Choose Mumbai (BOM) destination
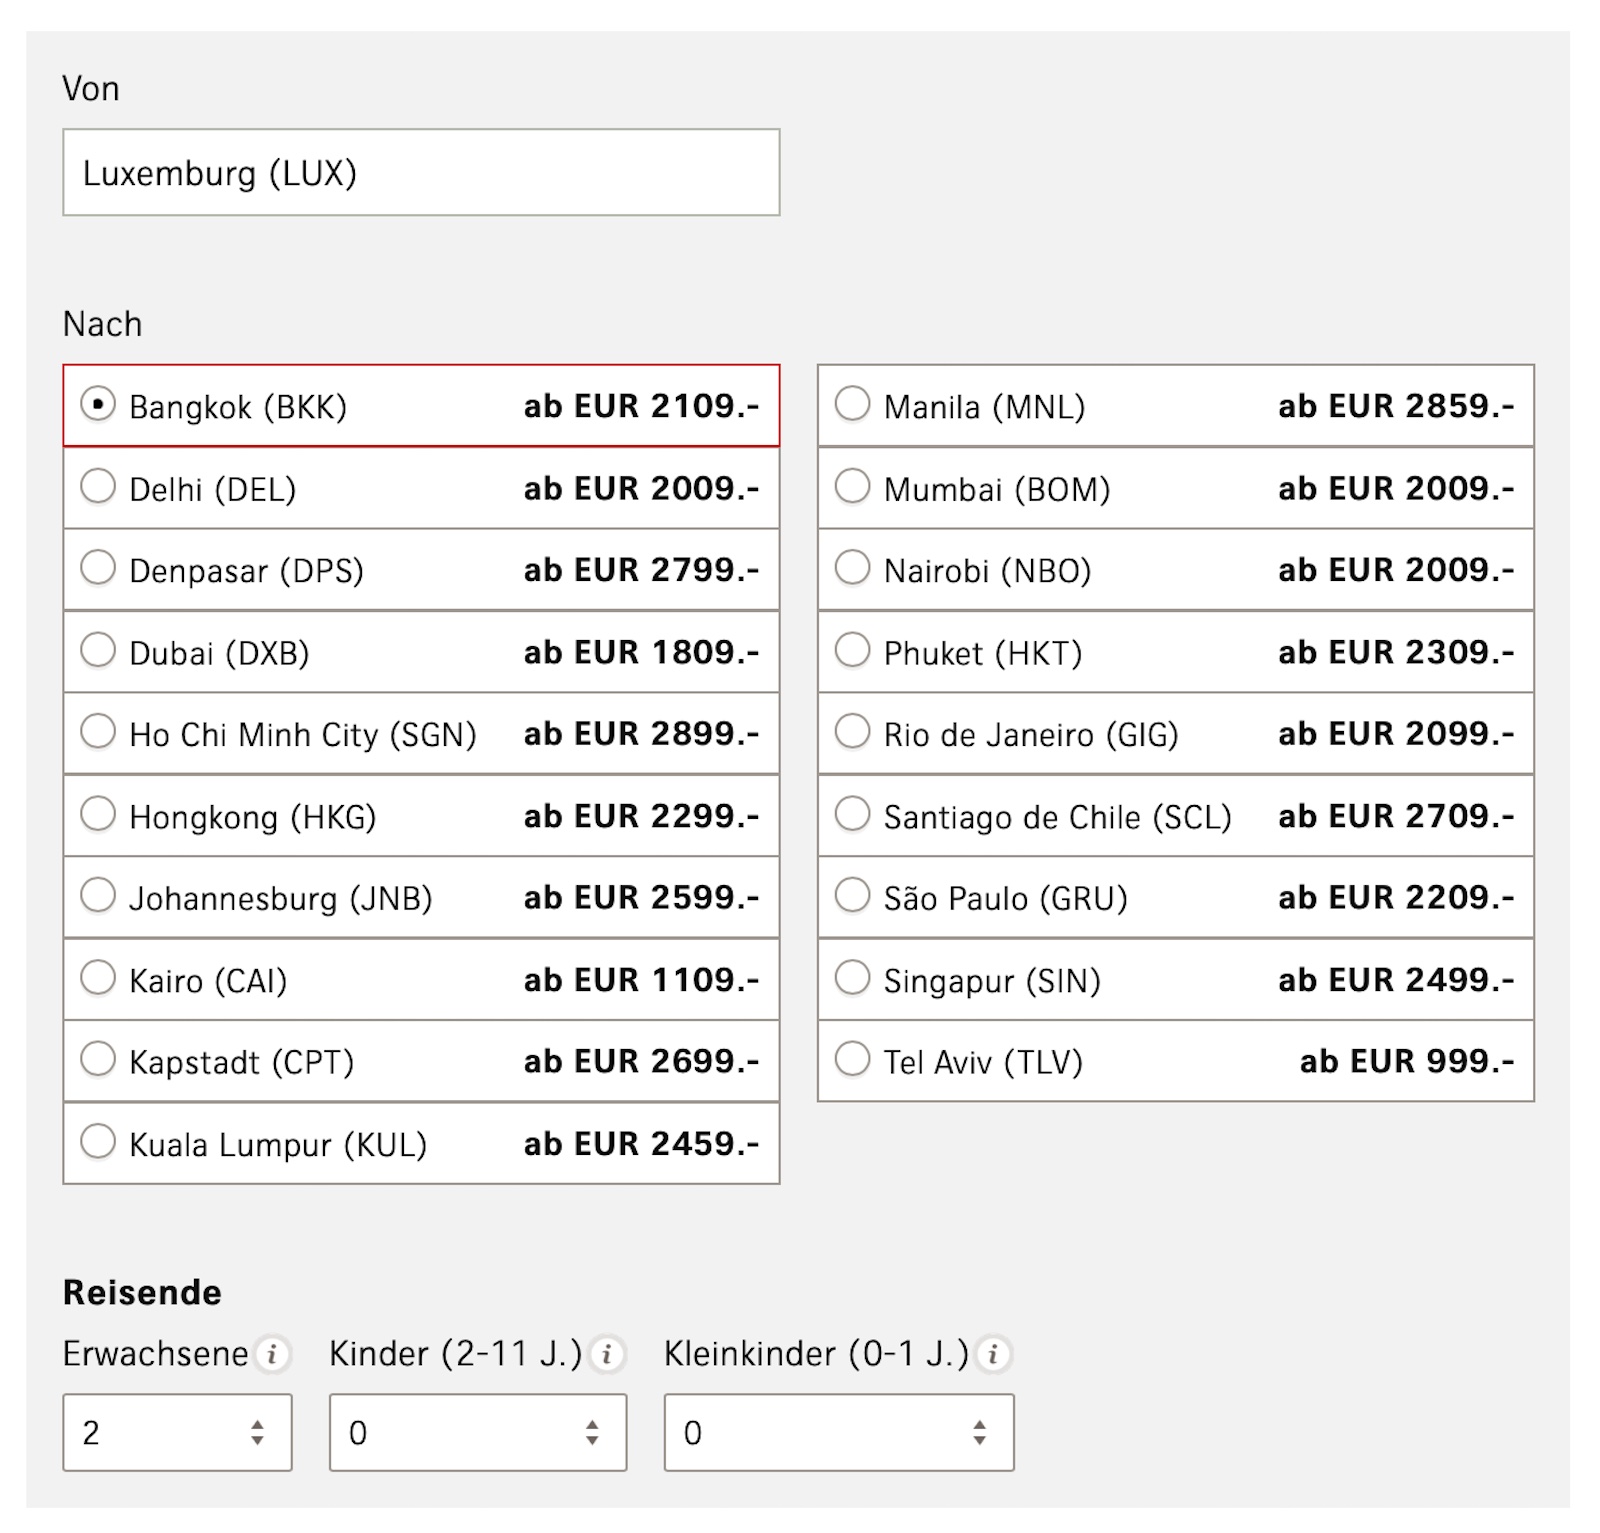This screenshot has height=1533, width=1600. (x=852, y=486)
